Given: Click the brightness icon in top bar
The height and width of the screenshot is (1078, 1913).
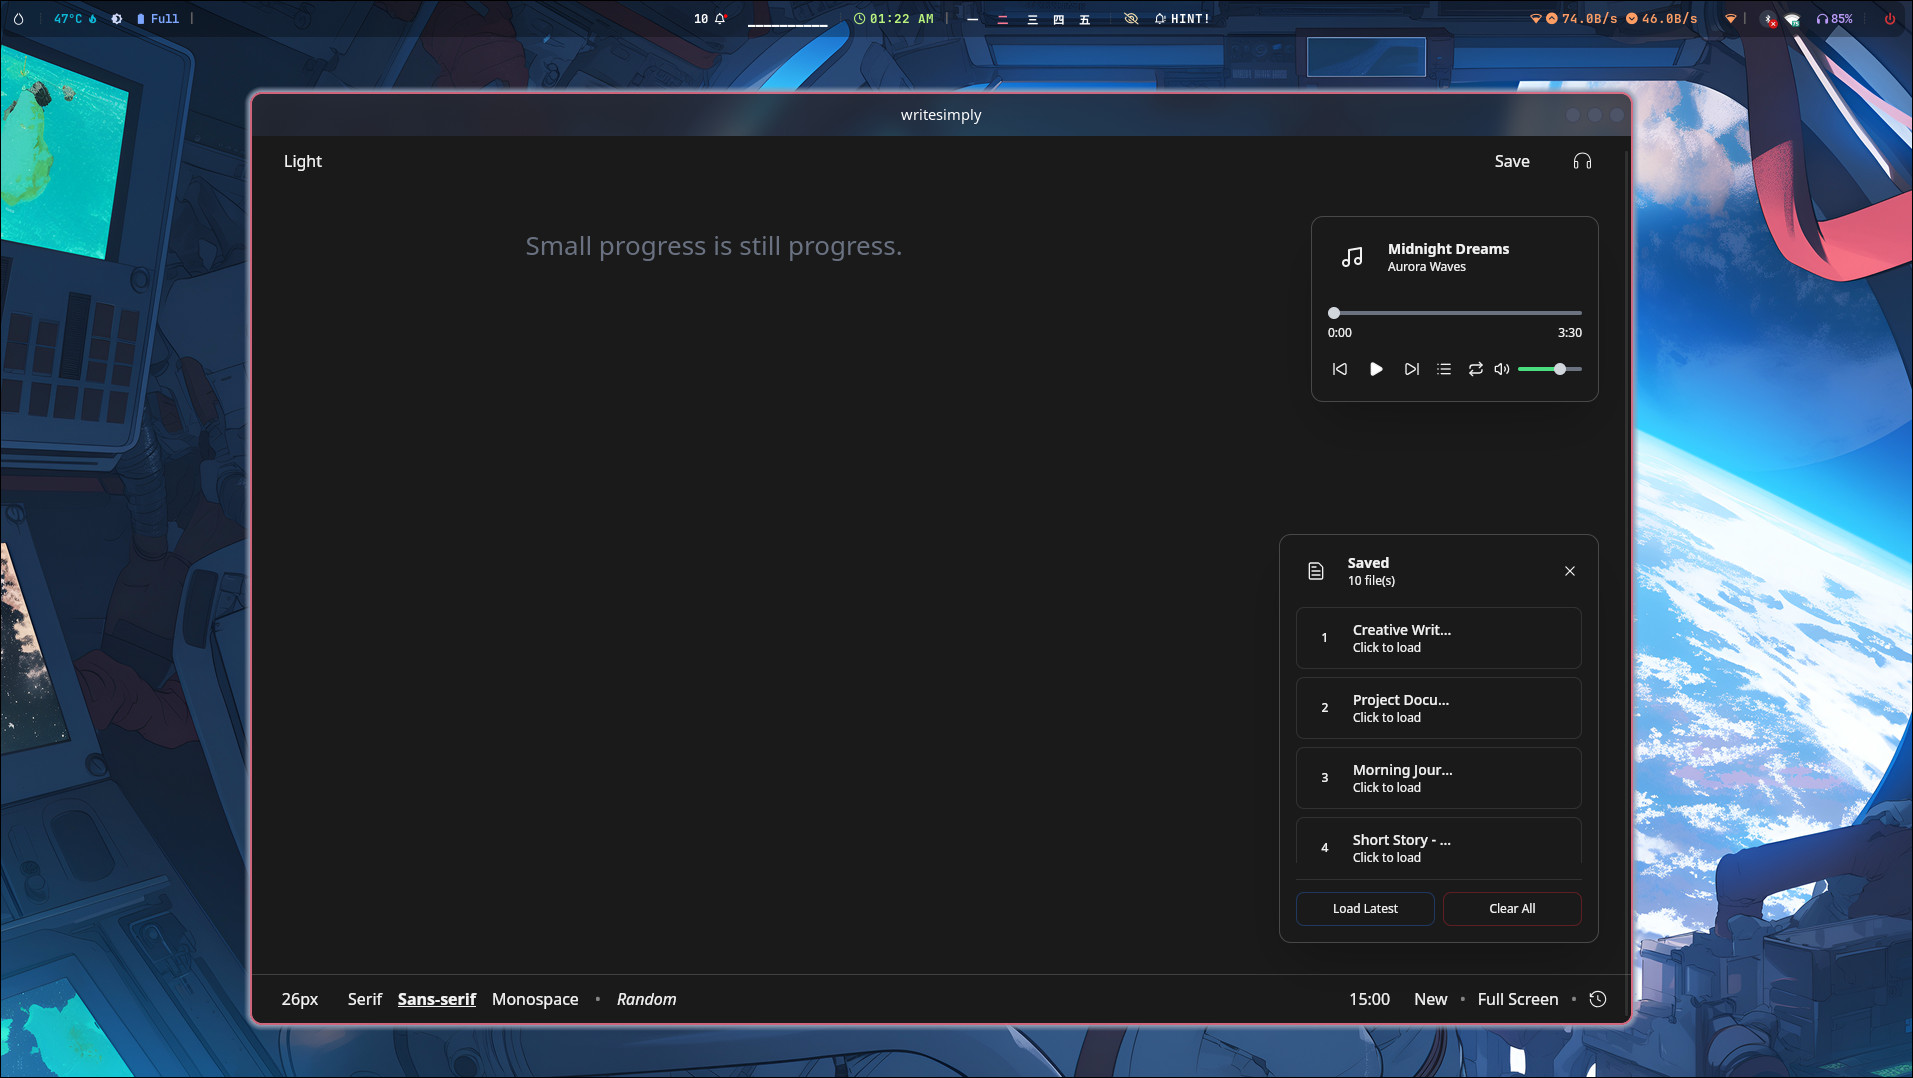Looking at the screenshot, I should pos(117,19).
